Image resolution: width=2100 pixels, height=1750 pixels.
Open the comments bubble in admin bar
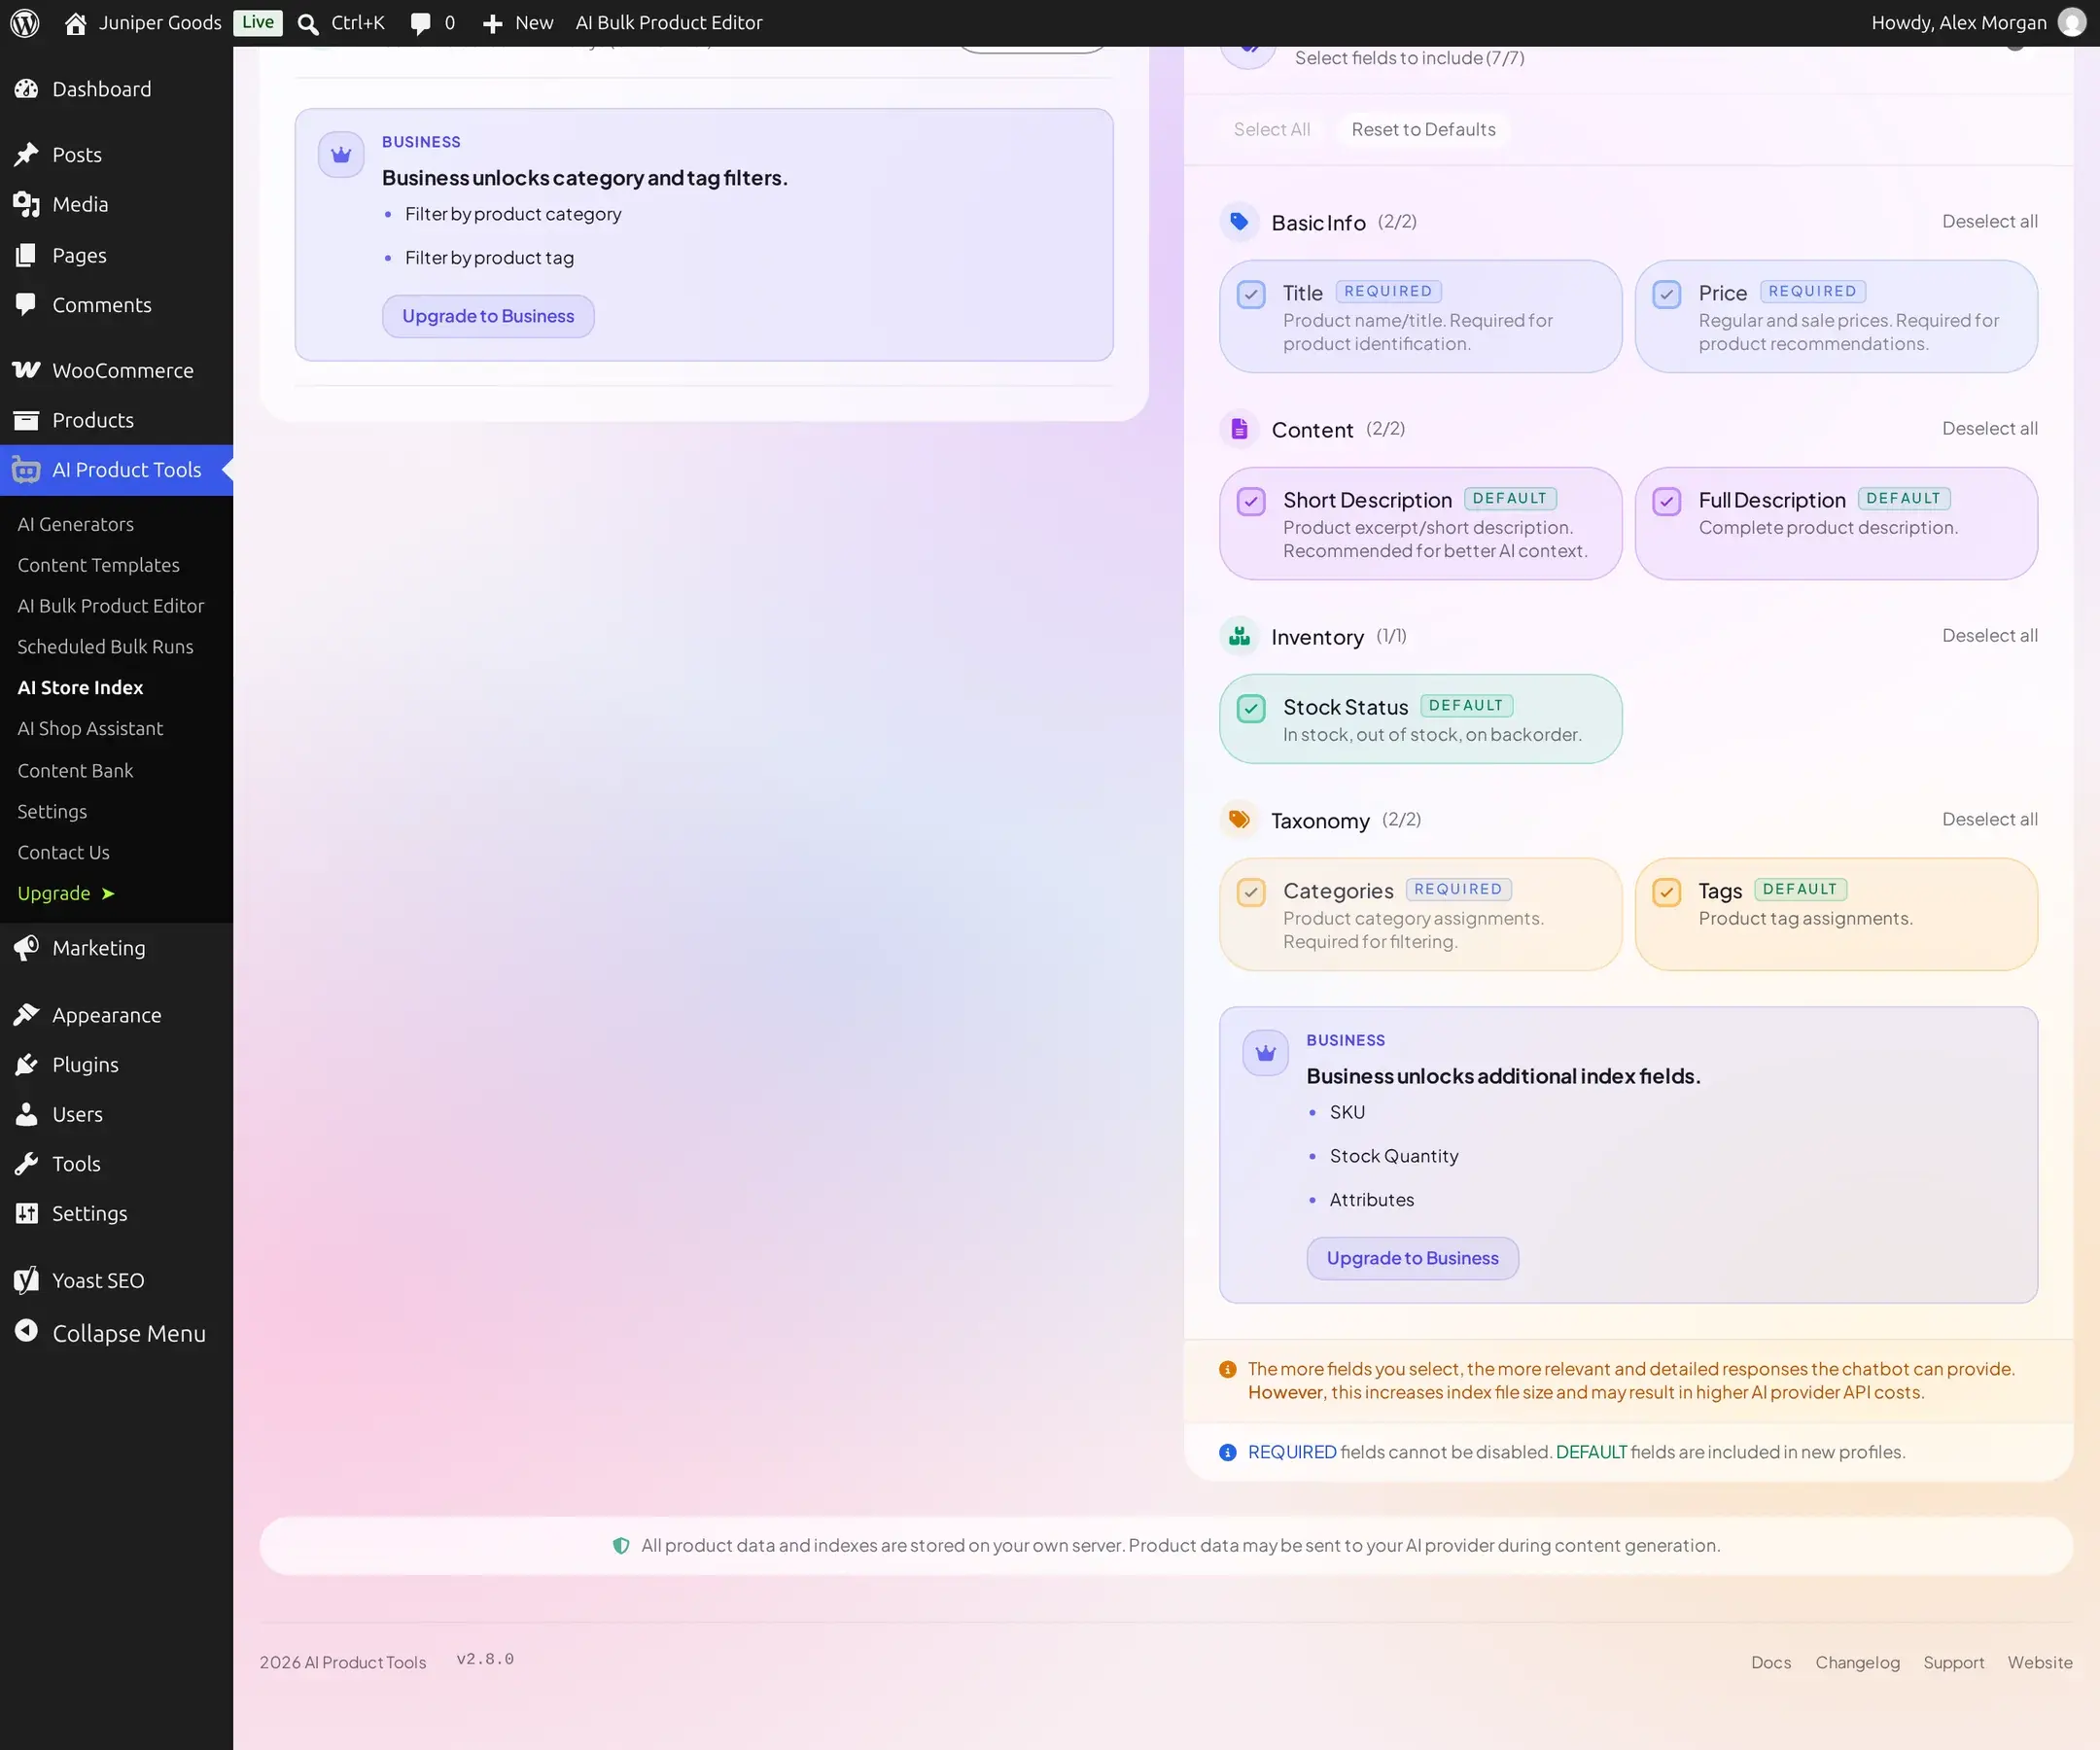420,23
